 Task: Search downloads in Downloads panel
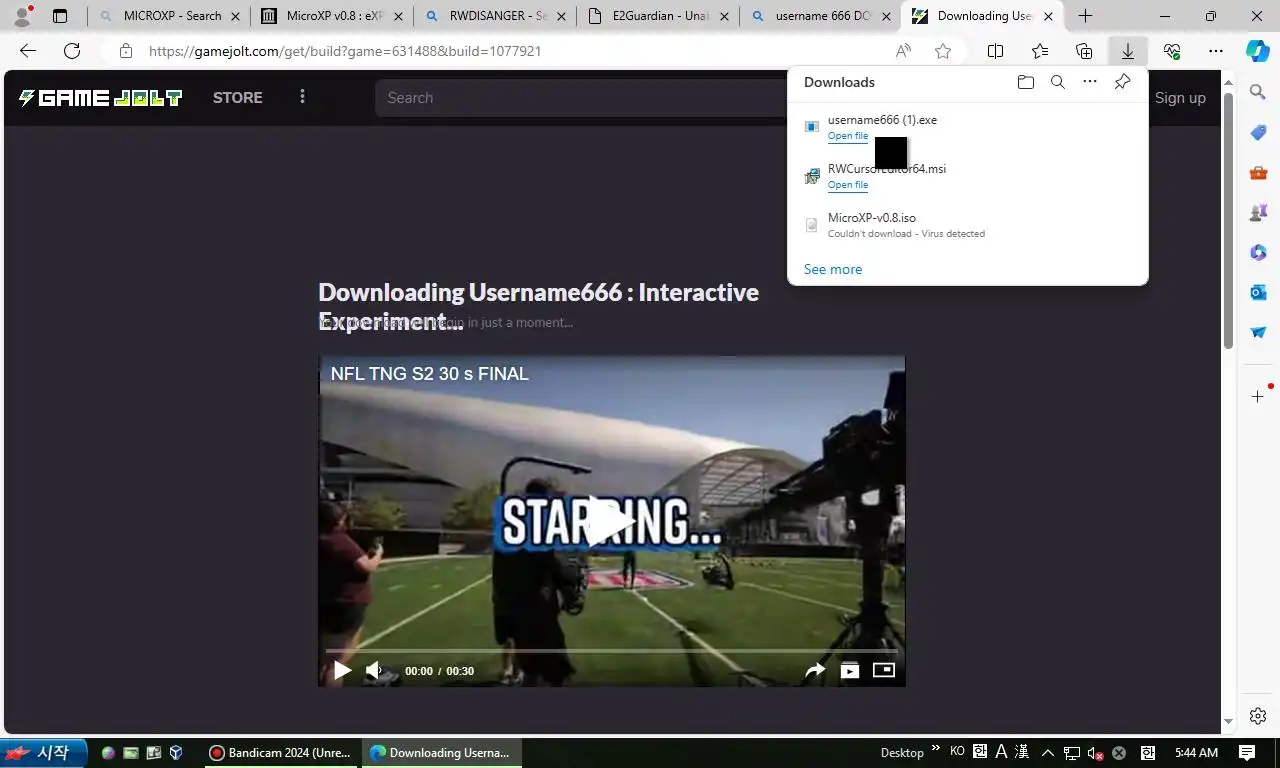click(x=1057, y=82)
